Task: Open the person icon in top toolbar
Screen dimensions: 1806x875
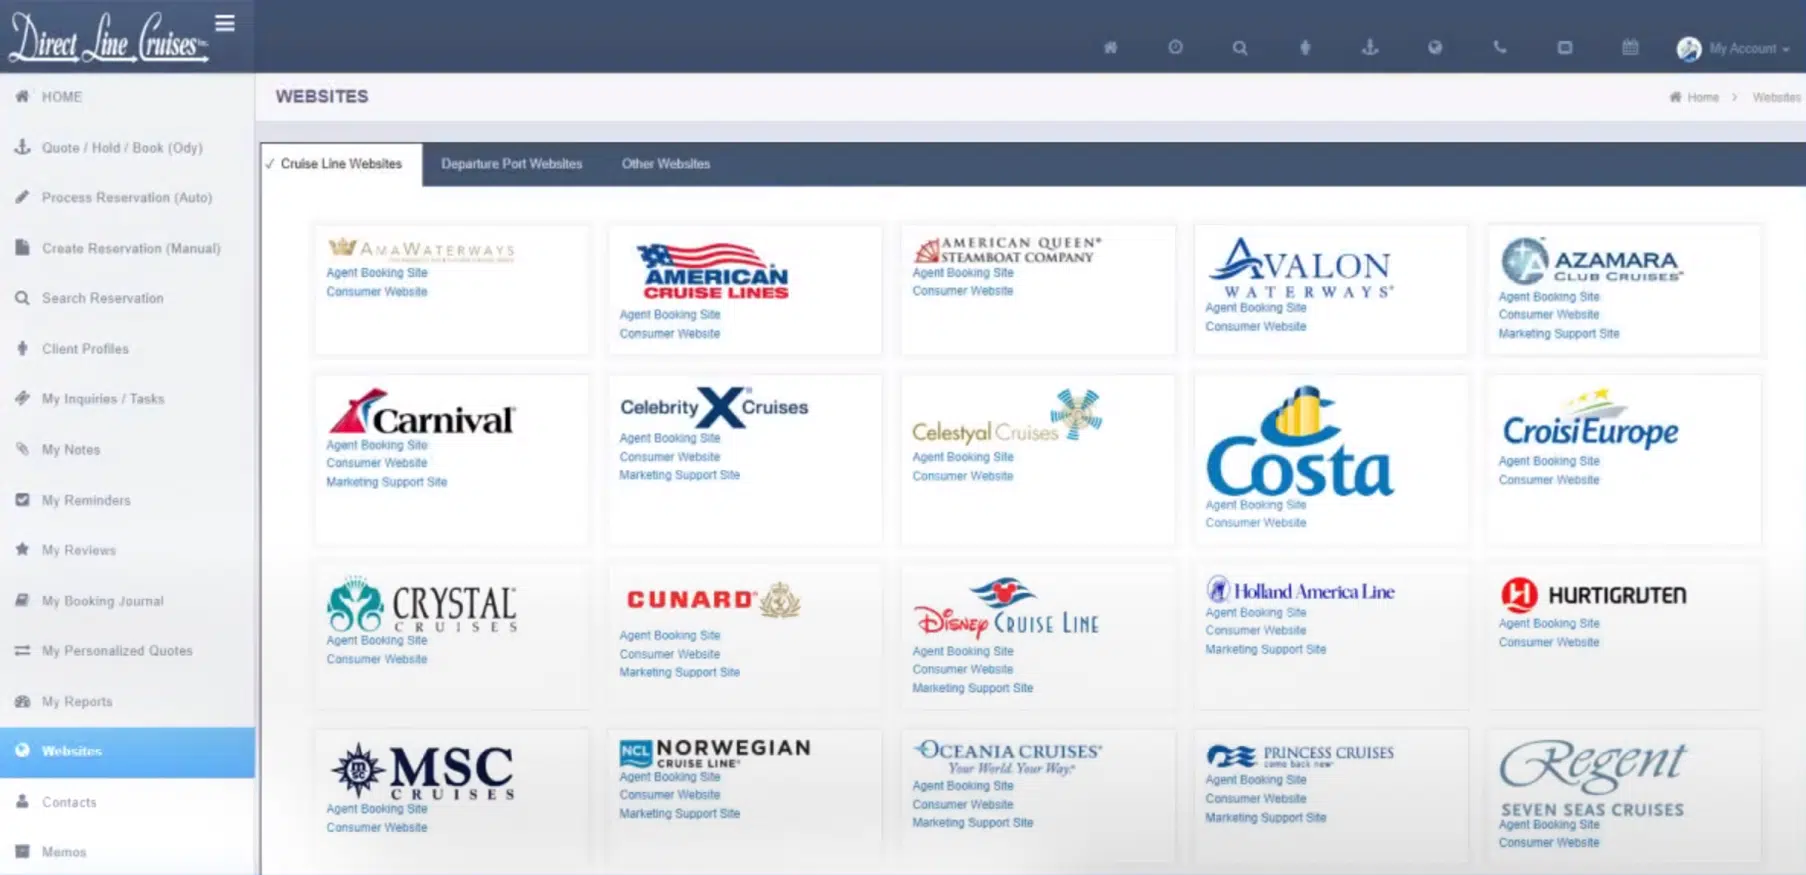Action: 1305,47
